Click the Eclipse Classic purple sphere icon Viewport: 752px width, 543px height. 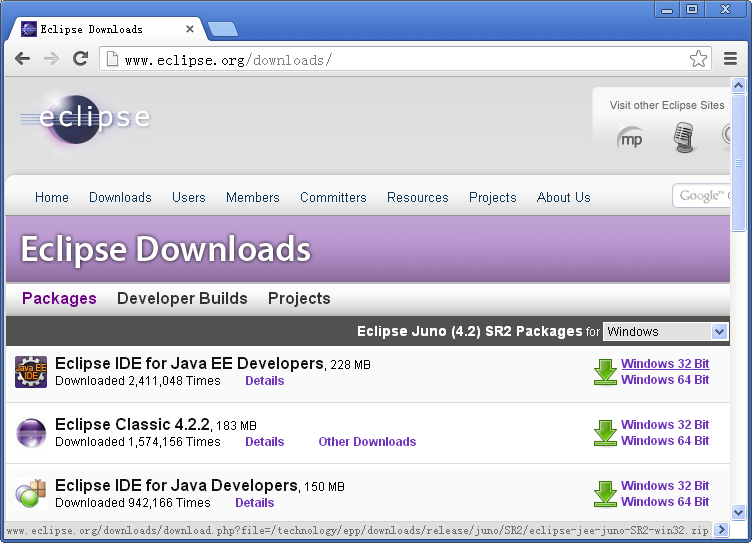[x=31, y=433]
